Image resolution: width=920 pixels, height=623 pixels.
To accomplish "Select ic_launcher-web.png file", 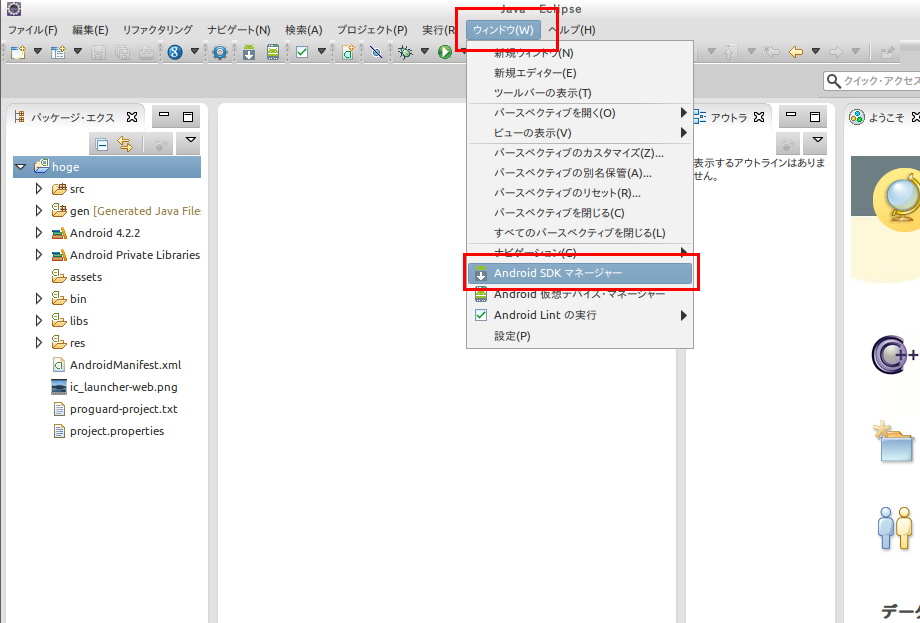I will 114,387.
